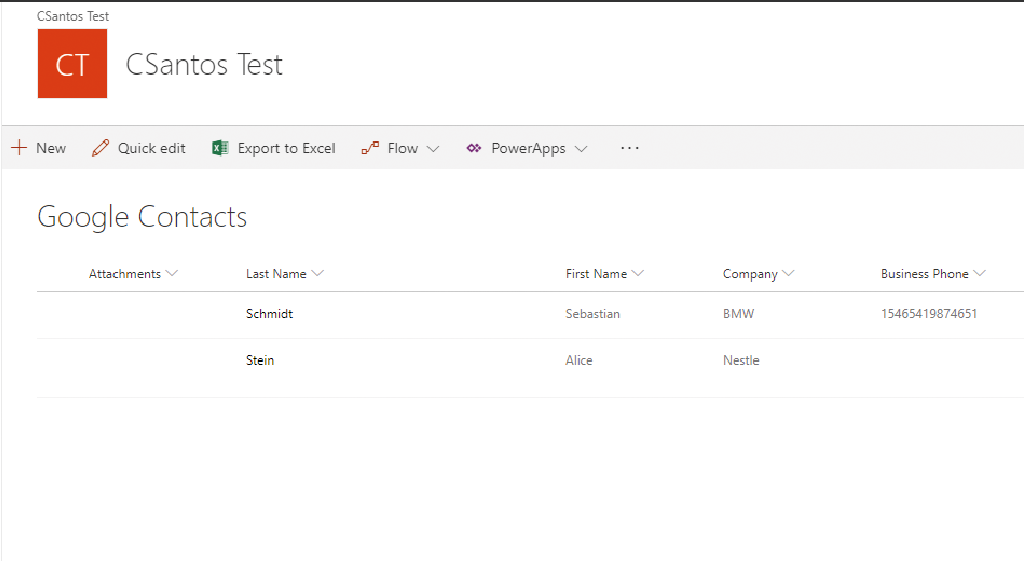Click the Quick edit pencil icon

tap(100, 148)
